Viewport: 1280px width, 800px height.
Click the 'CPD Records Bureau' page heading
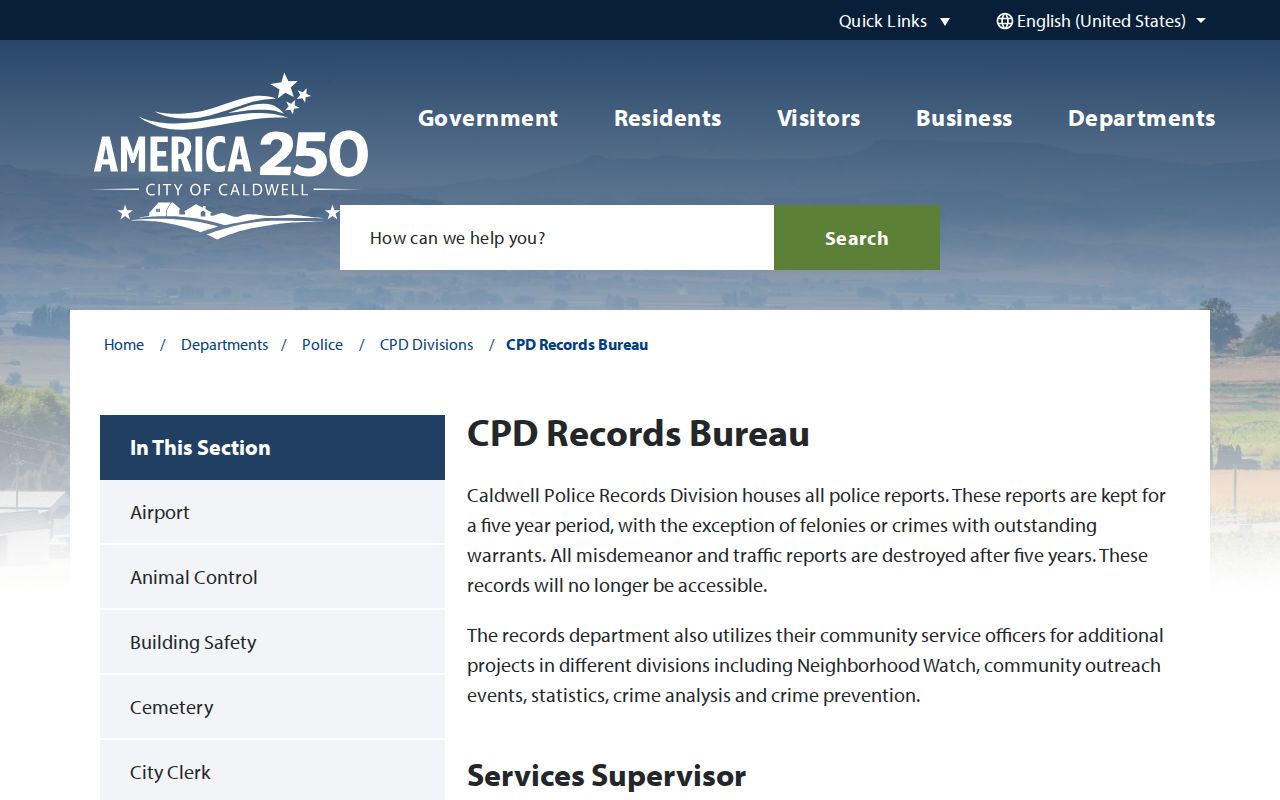pyautogui.click(x=638, y=434)
